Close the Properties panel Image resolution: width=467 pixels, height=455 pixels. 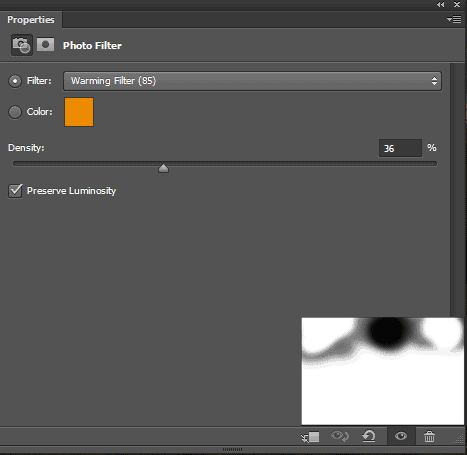pyautogui.click(x=457, y=4)
